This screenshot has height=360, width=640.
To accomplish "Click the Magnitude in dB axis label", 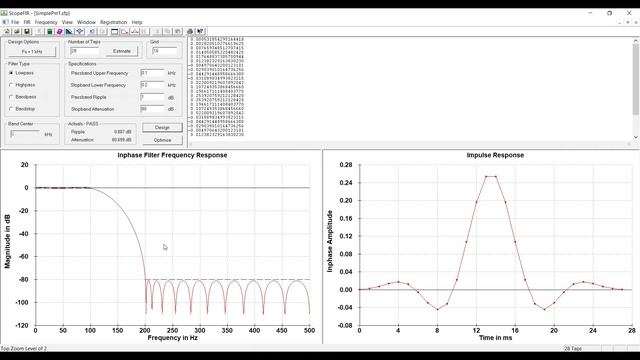I will coord(7,241).
